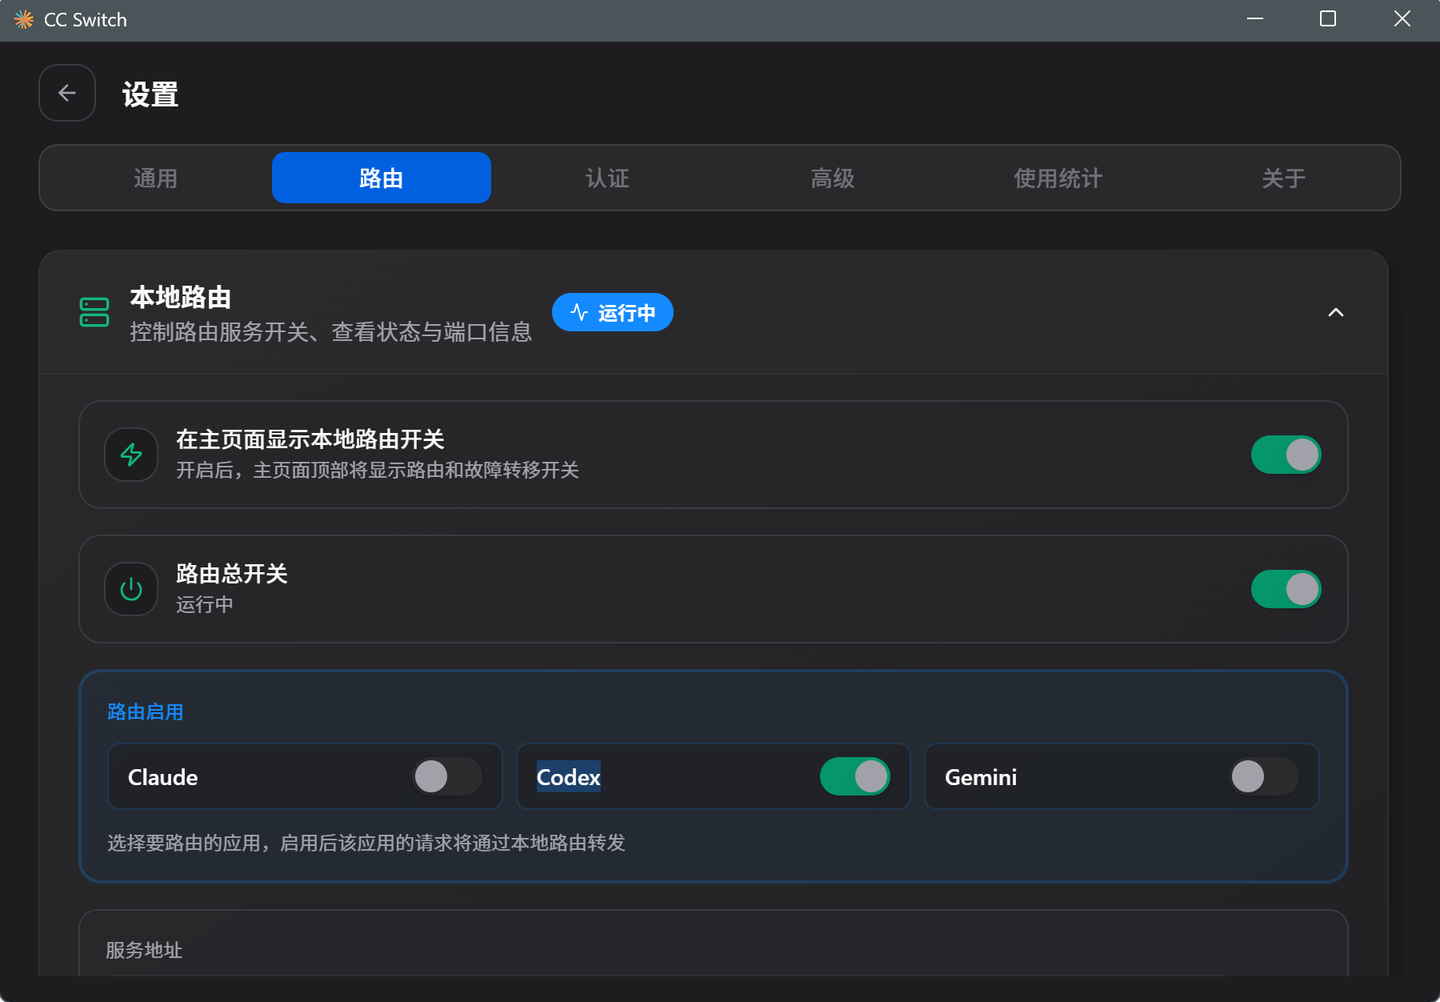This screenshot has width=1440, height=1002.
Task: Click 在主页面显示本地路由开关 title text
Action: click(310, 440)
